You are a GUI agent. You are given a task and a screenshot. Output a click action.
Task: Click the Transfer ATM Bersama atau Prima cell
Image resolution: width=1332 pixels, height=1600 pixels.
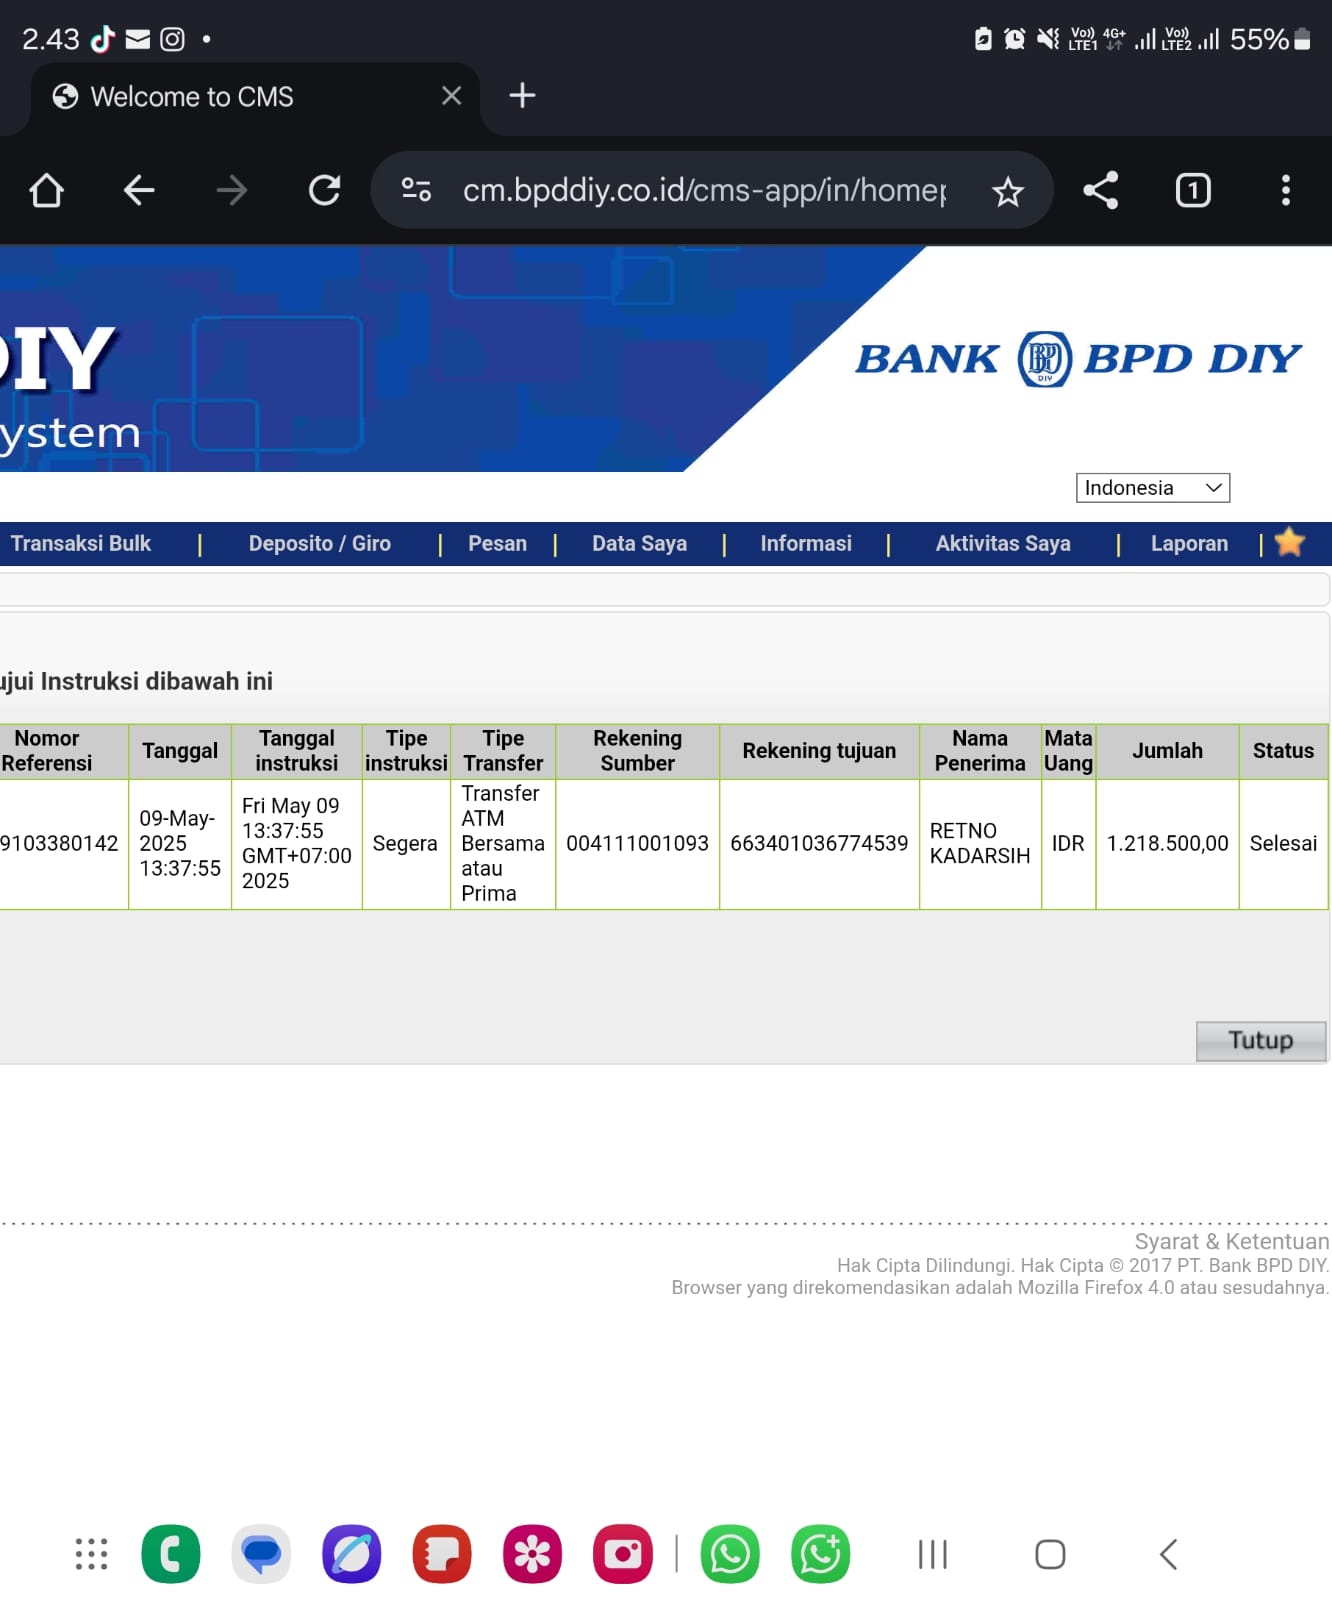[503, 843]
